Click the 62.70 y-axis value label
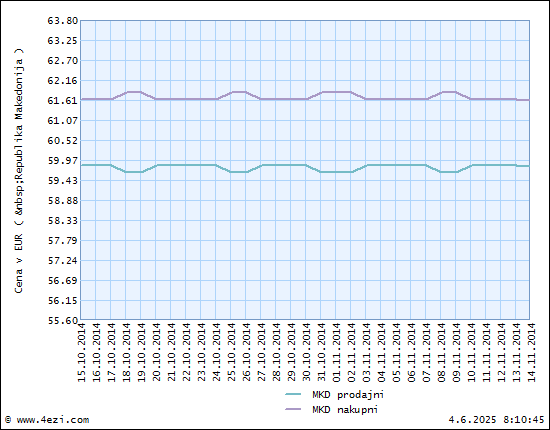 click(62, 61)
